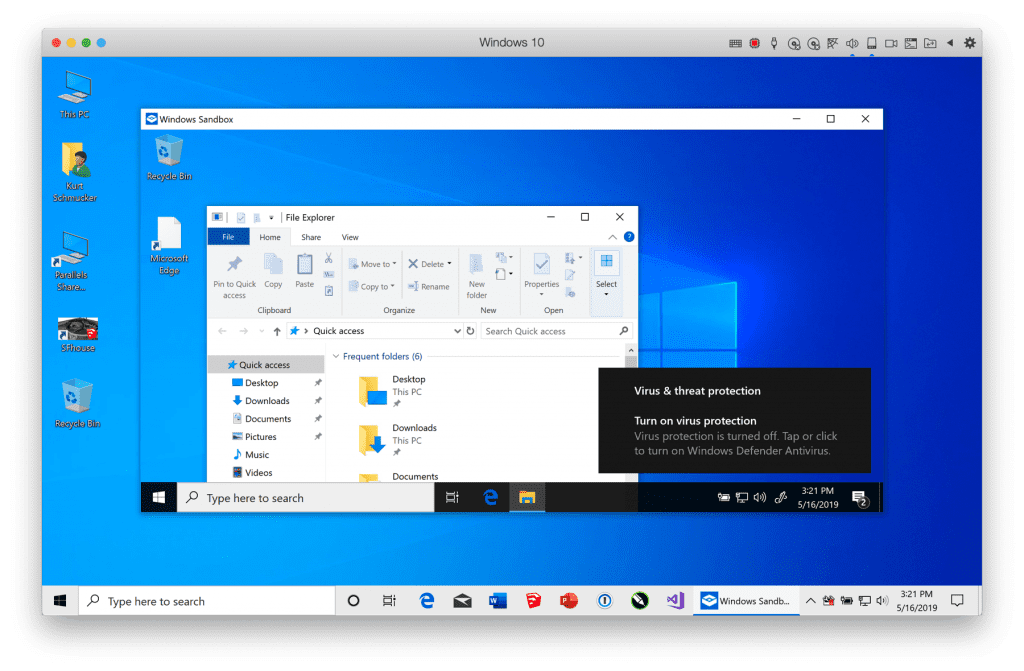Collapse the ribbon with the chevron
1024x671 pixels.
(613, 237)
